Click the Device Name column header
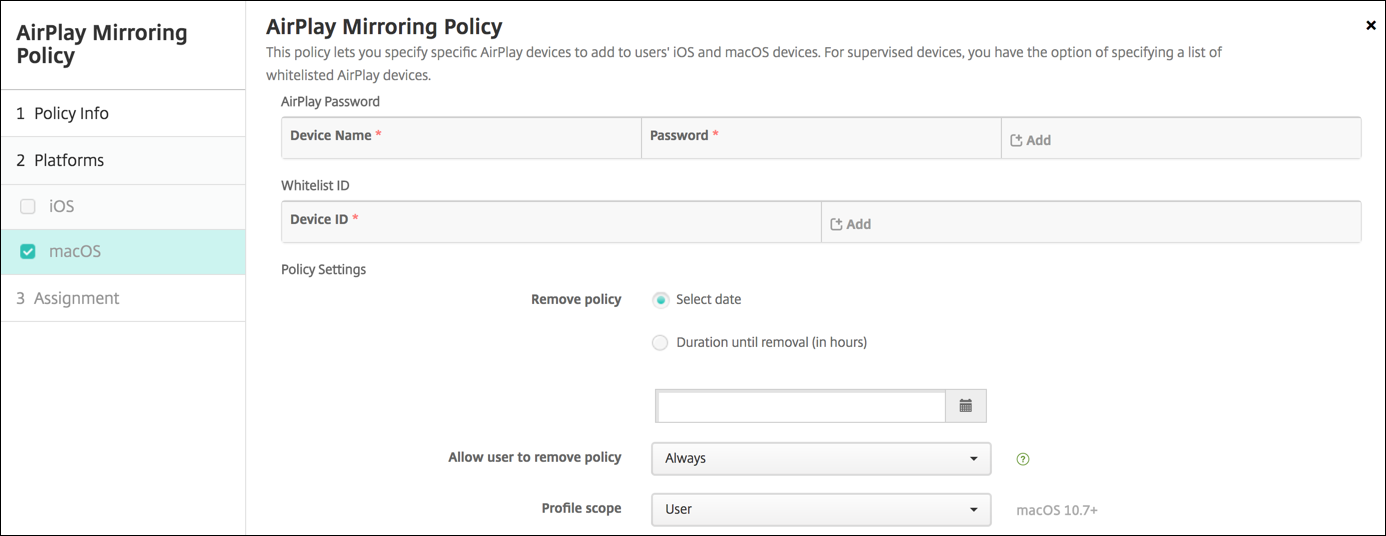 pyautogui.click(x=331, y=136)
